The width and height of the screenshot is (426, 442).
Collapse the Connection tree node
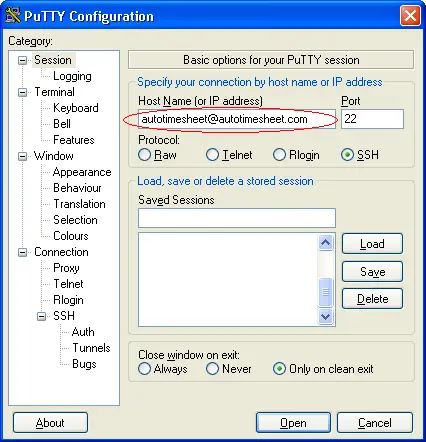pos(22,252)
